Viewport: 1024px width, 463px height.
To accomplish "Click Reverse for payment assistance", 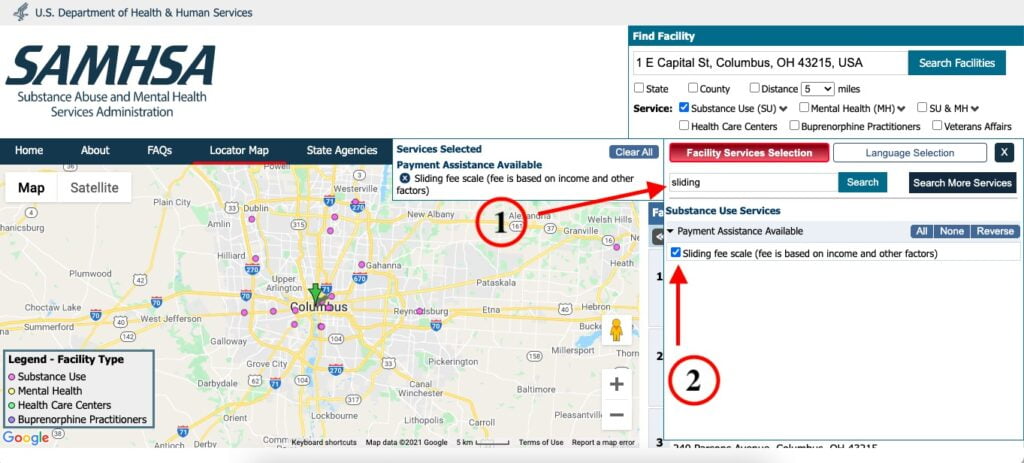I will coord(995,231).
